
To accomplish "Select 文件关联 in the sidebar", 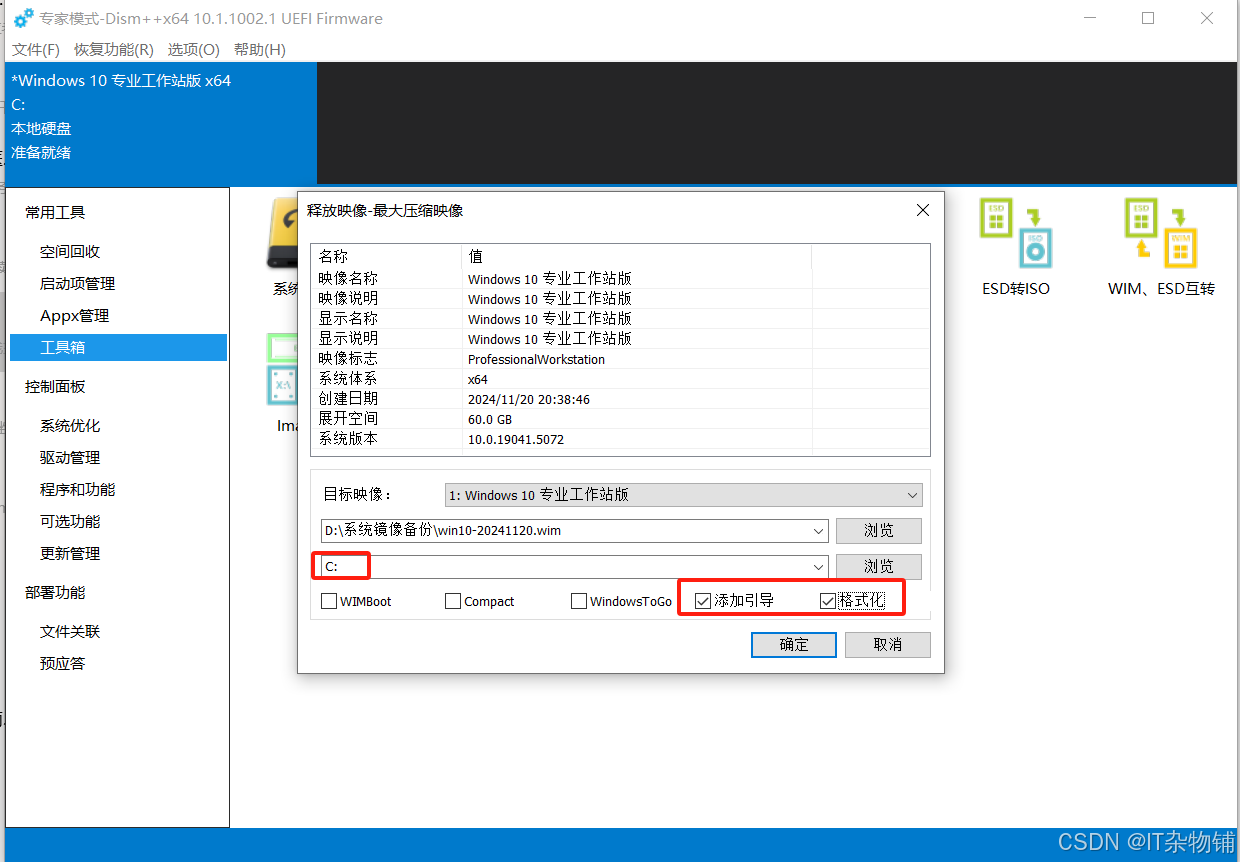I will pyautogui.click(x=70, y=632).
